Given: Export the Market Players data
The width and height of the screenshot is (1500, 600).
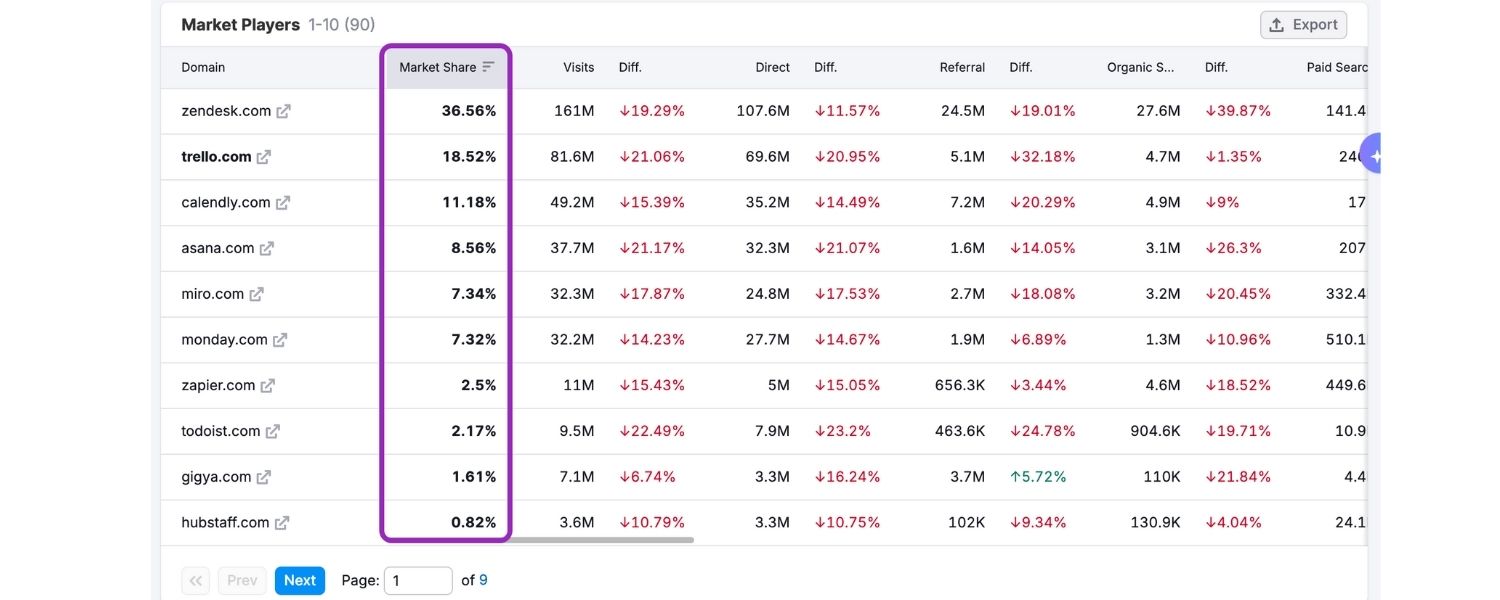Looking at the screenshot, I should click(1303, 24).
